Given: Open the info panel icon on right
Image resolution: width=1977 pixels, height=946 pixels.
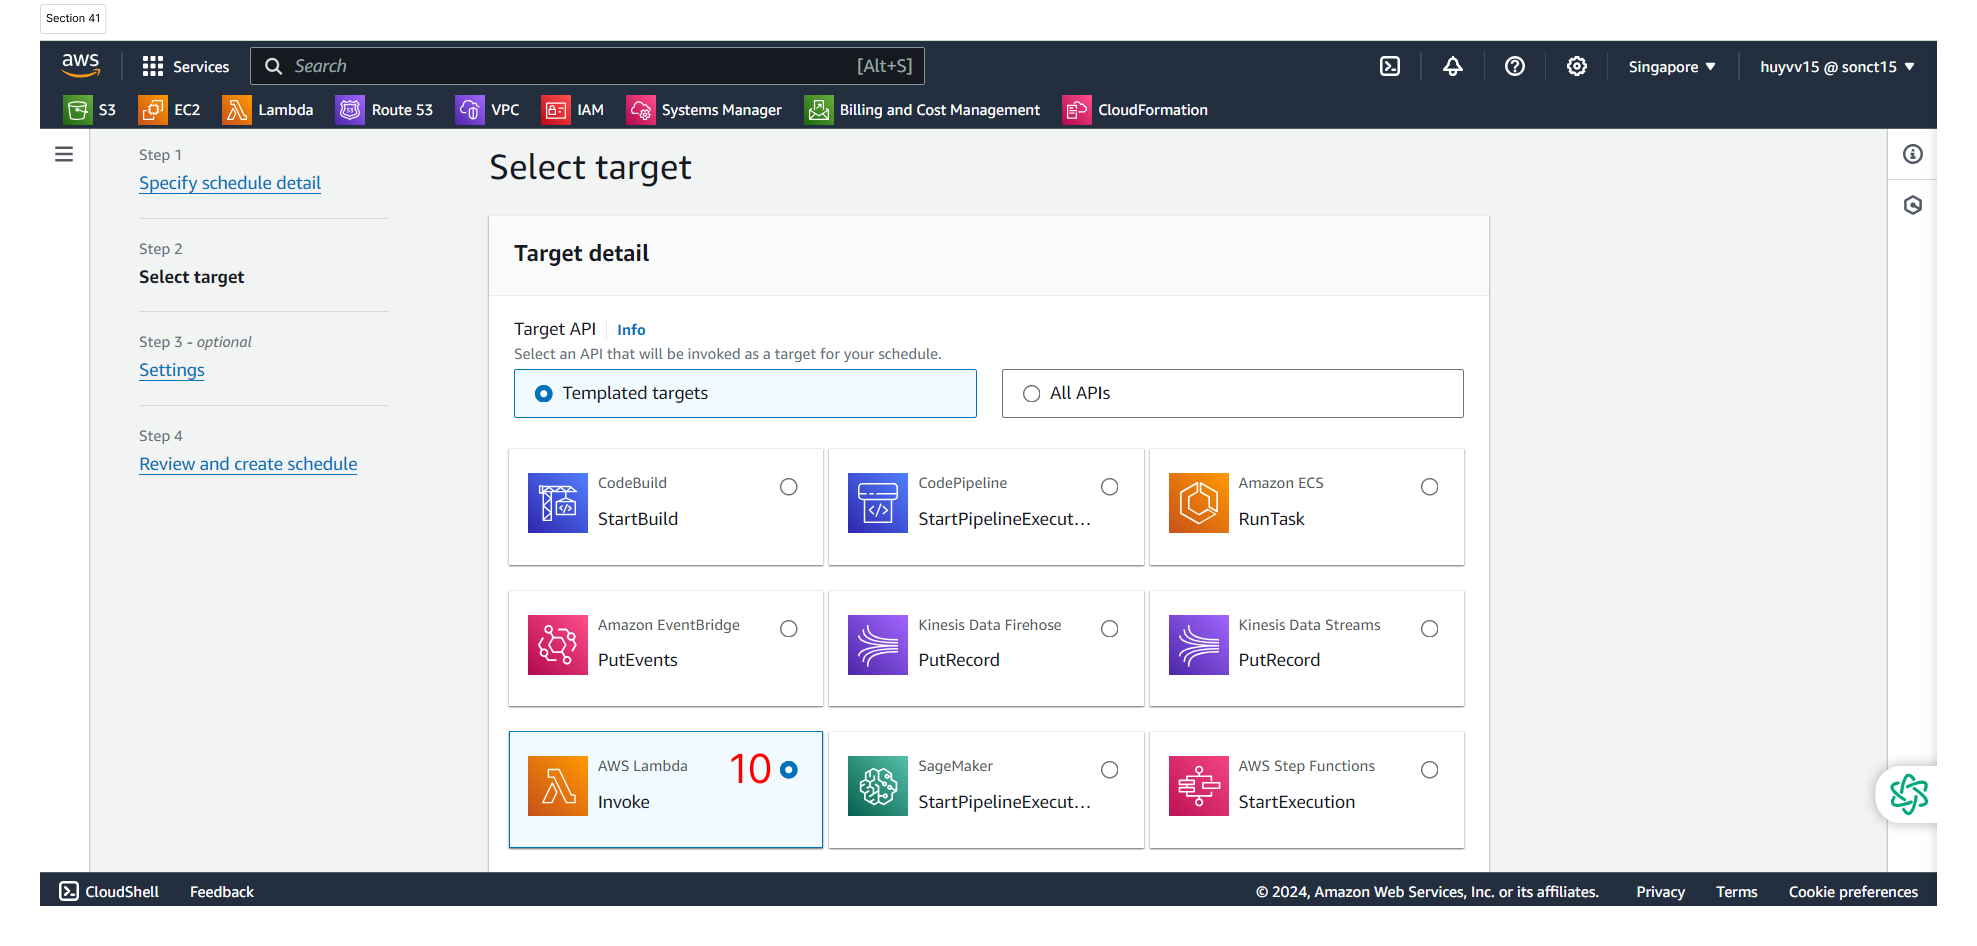Looking at the screenshot, I should coord(1913,154).
